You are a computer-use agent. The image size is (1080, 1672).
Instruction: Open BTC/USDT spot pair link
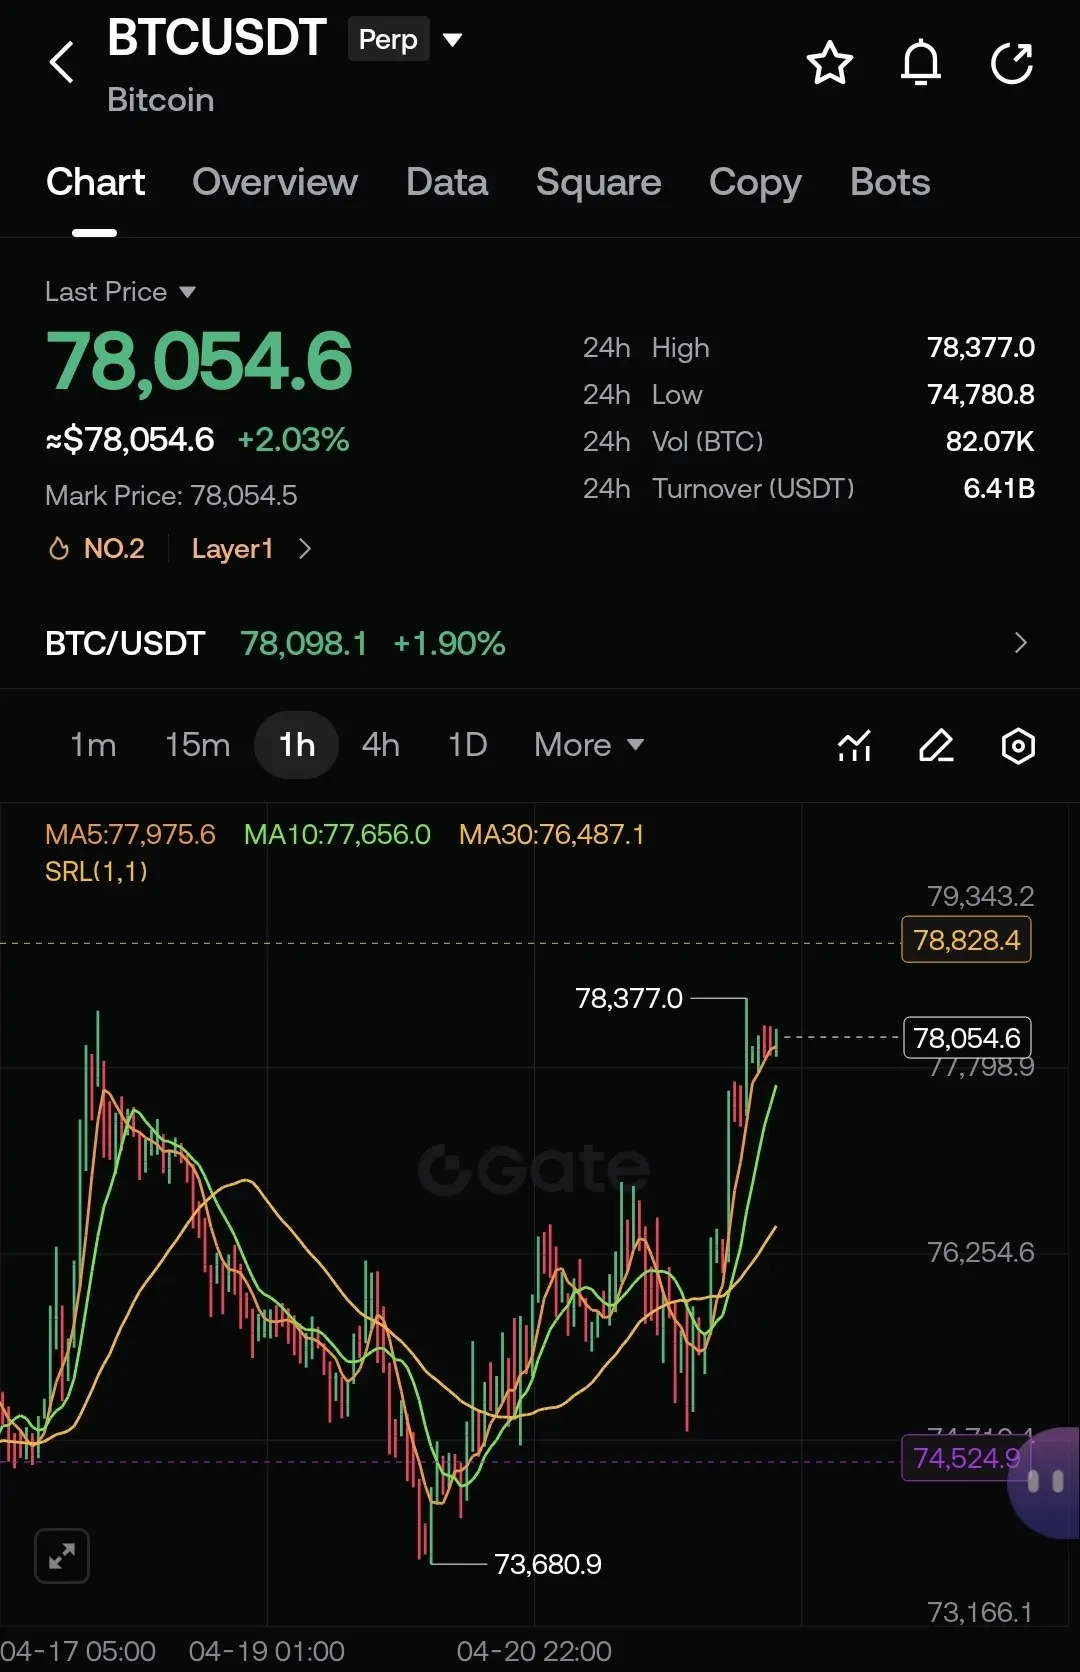click(125, 643)
